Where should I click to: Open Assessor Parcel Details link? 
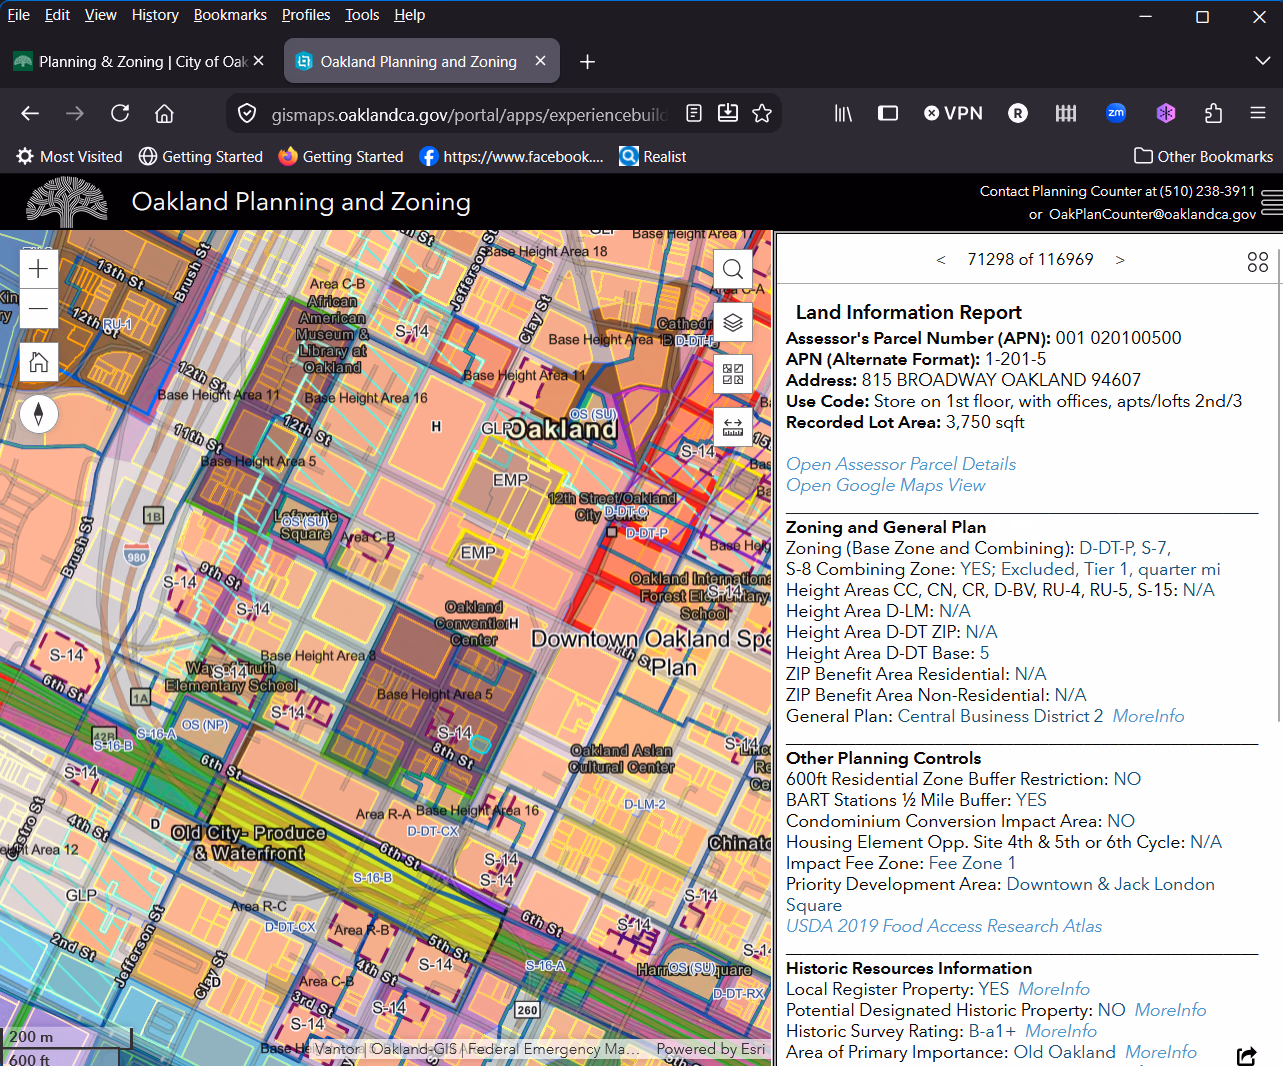tap(901, 464)
